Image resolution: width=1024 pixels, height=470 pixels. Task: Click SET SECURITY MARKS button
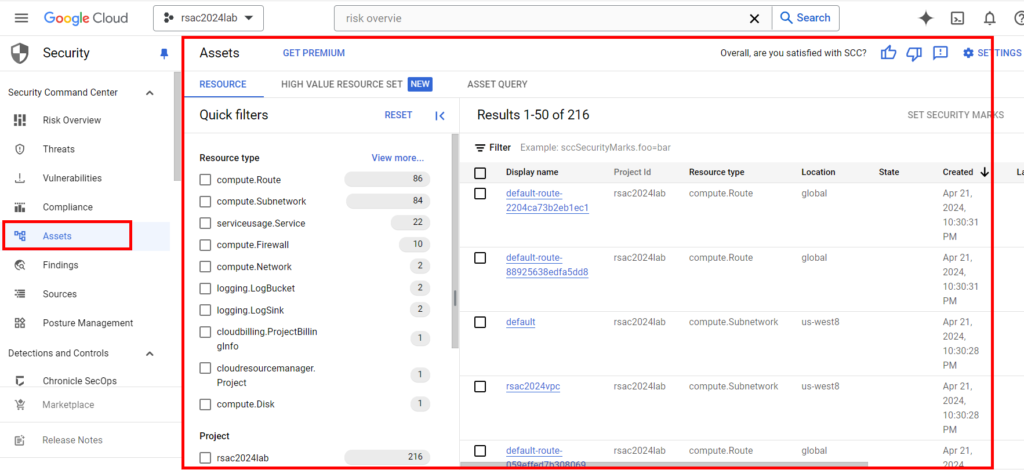955,115
